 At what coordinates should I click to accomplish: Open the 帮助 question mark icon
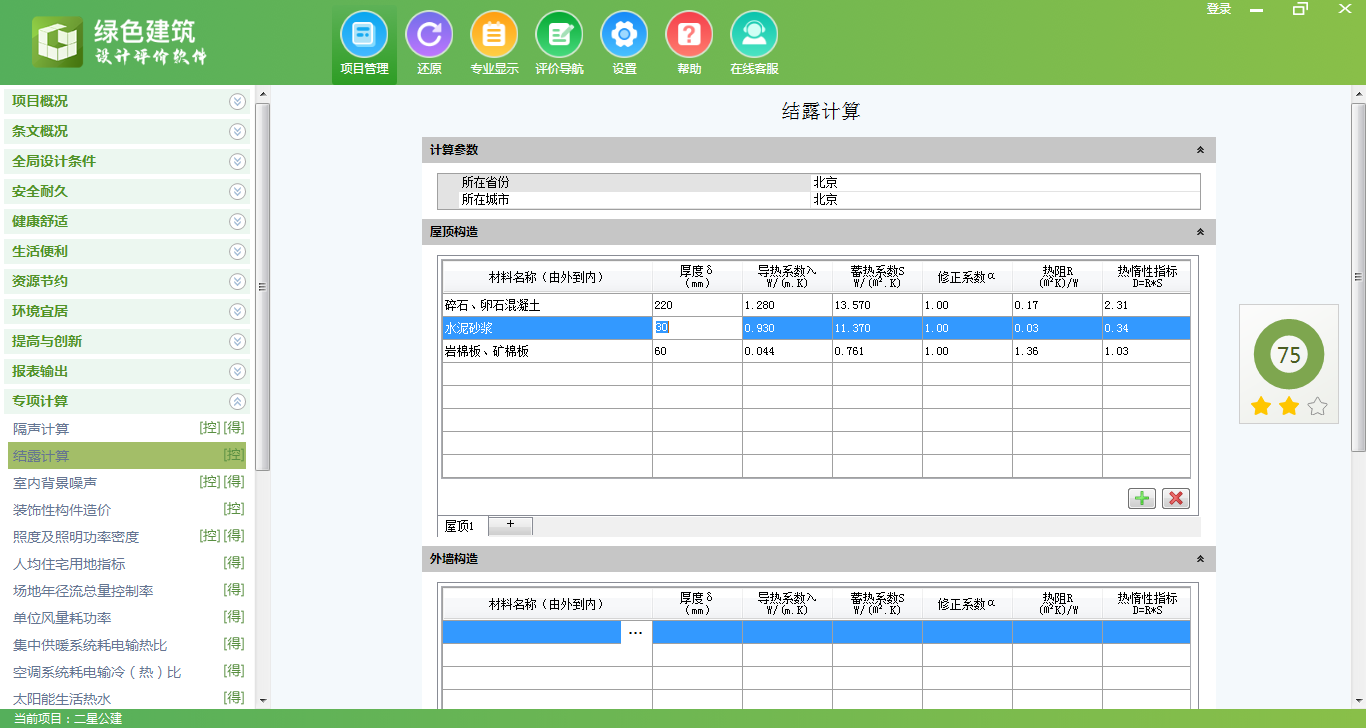click(689, 43)
